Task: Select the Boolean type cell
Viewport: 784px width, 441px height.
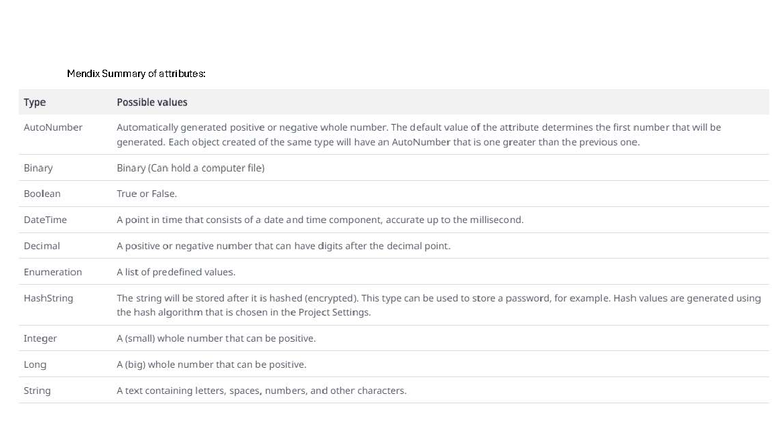Action: [x=42, y=194]
